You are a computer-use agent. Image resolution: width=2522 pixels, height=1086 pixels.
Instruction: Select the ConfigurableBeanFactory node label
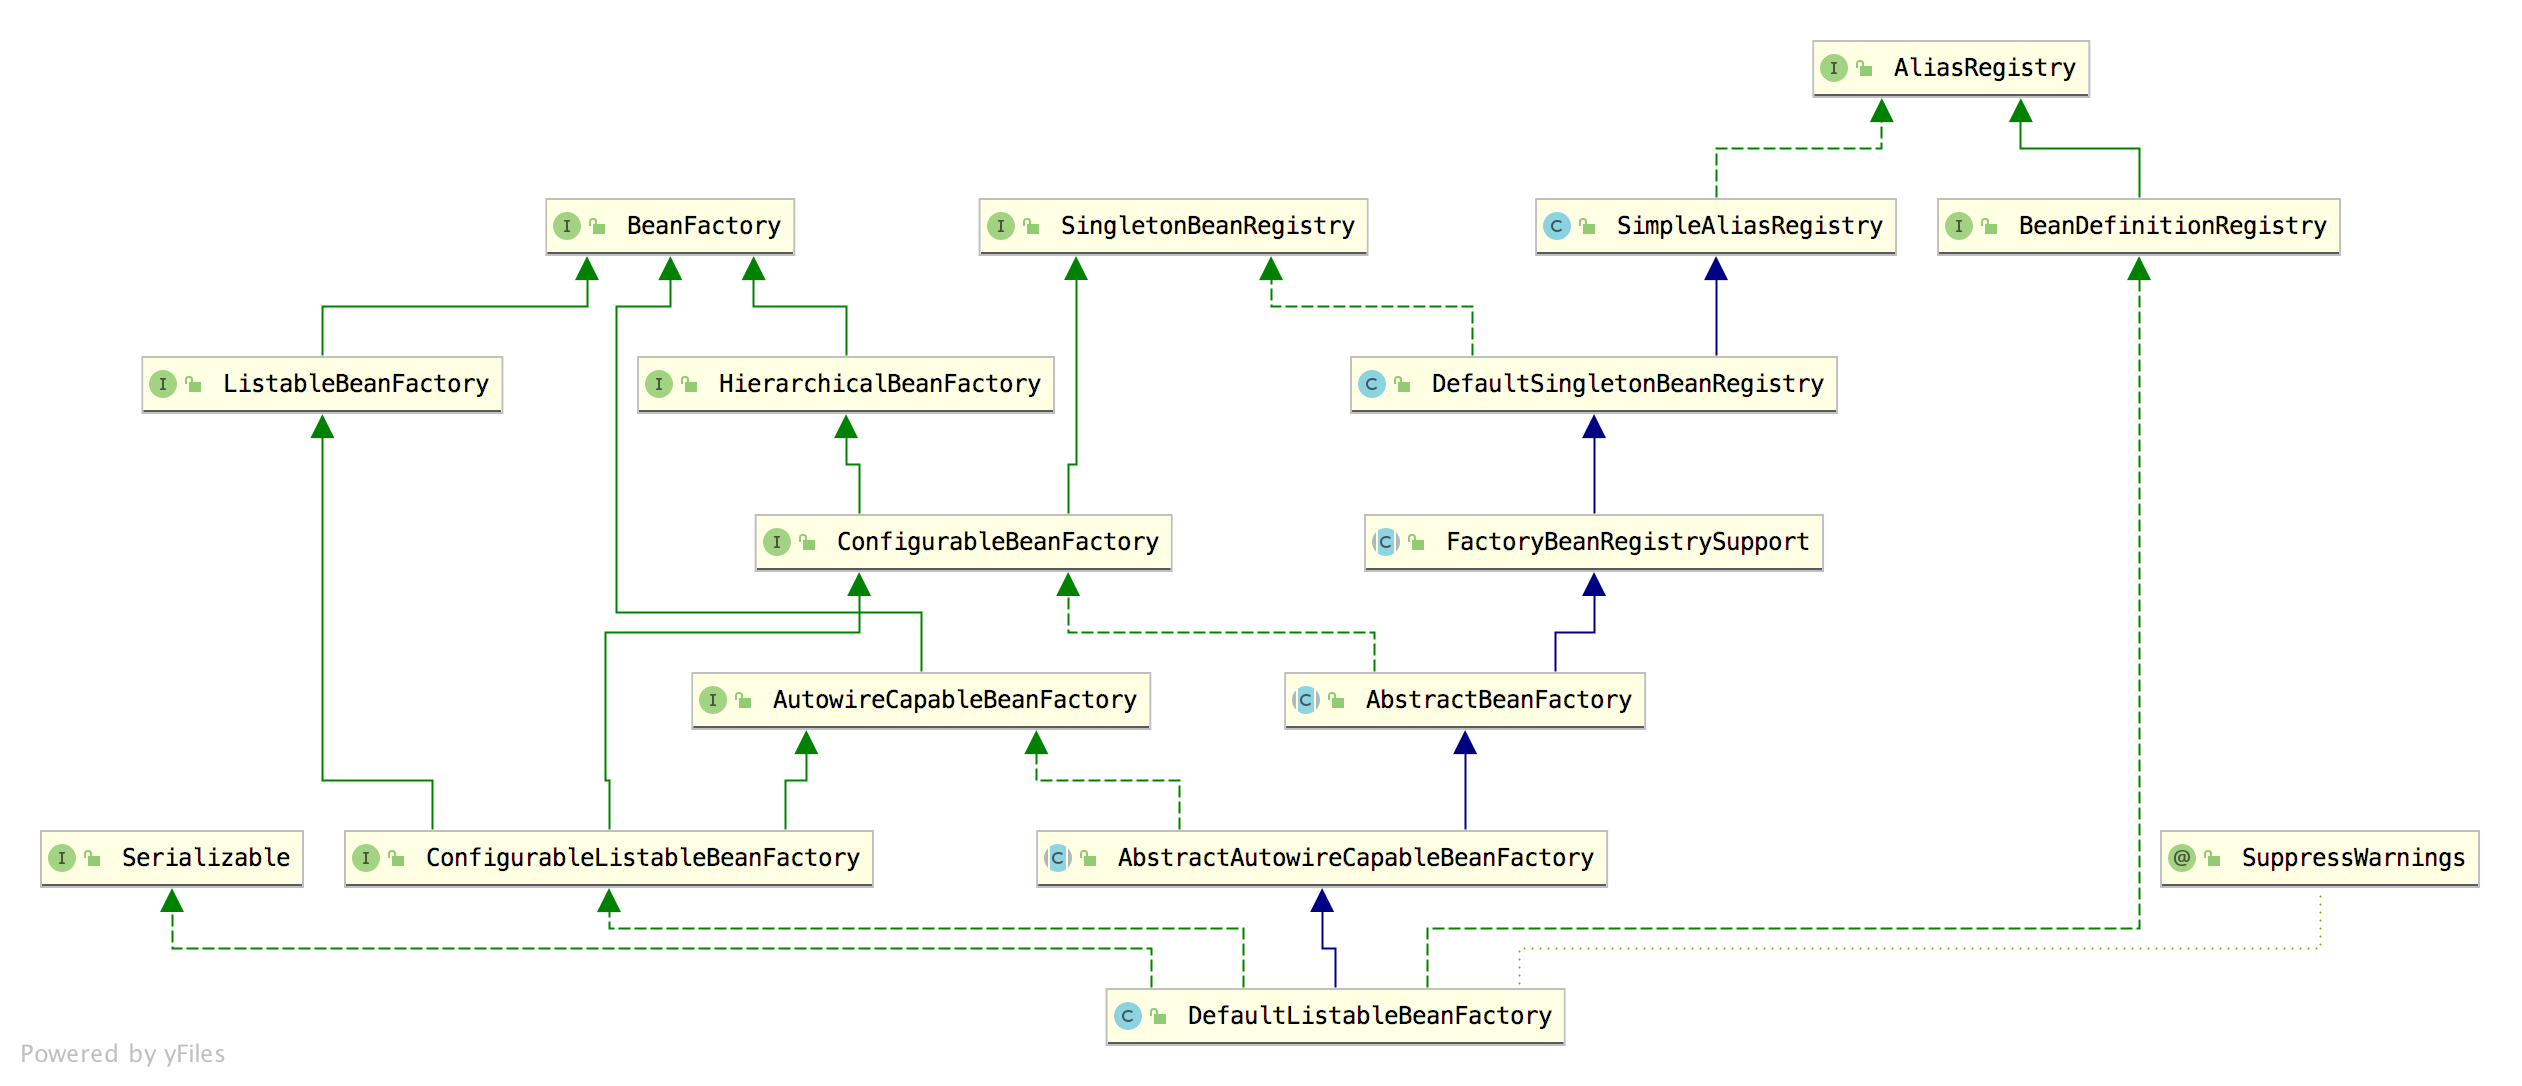pos(997,542)
